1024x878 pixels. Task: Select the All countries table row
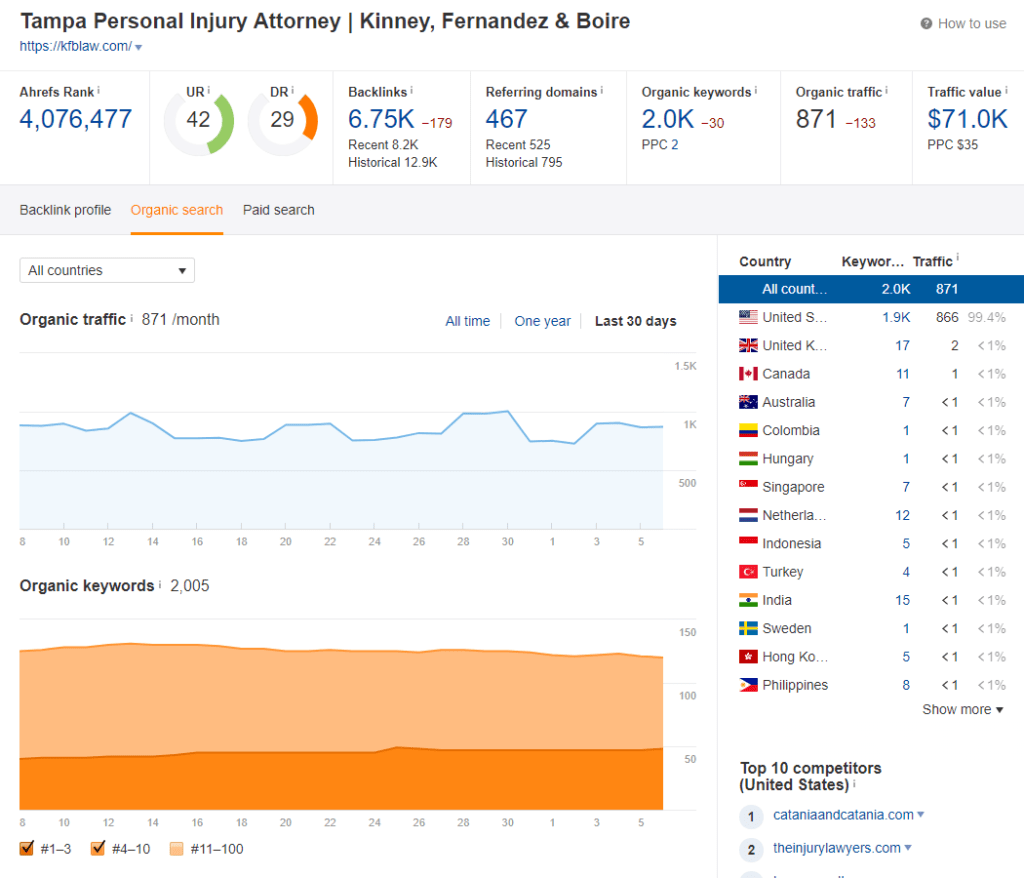point(871,289)
